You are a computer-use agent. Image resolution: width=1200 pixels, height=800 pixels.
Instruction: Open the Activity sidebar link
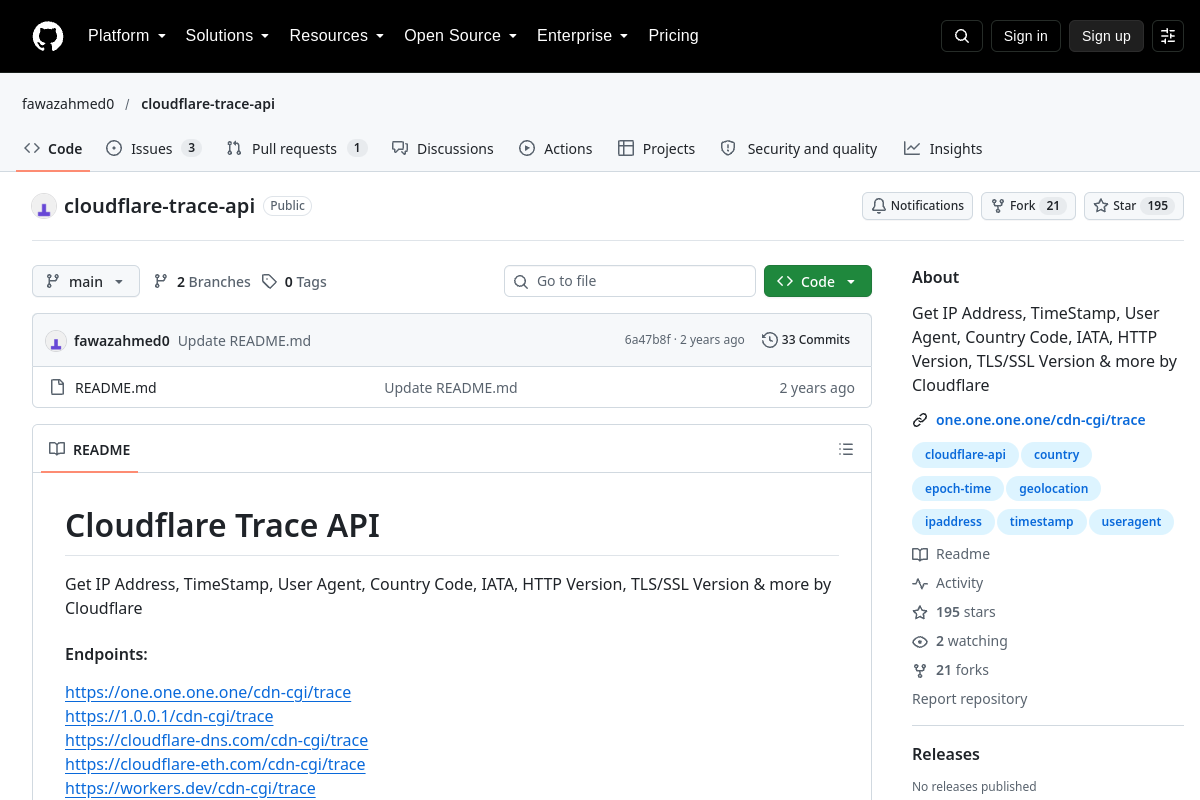[948, 583]
